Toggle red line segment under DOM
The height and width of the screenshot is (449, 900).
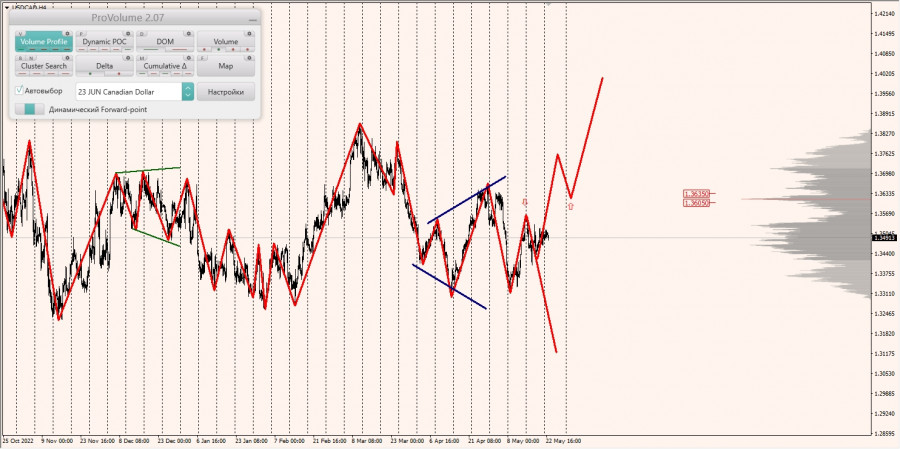(180, 49)
